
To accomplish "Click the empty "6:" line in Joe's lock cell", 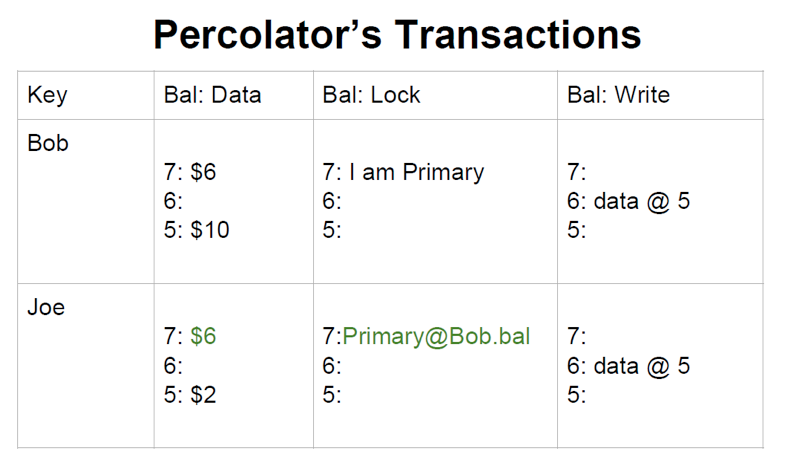I will [332, 365].
